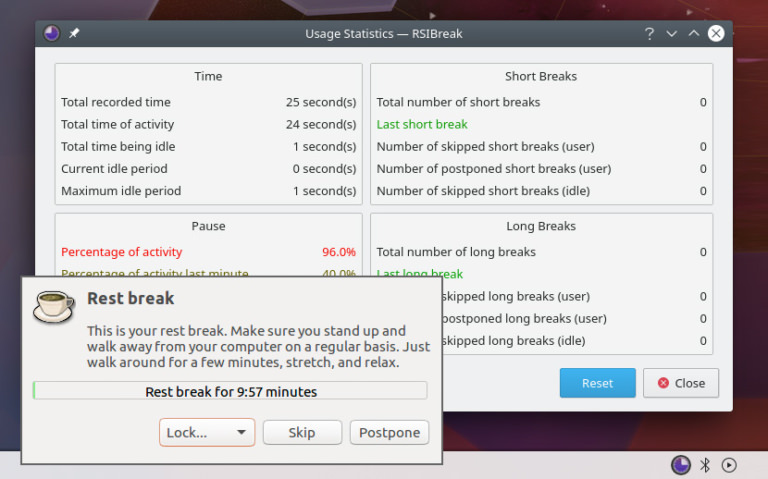Skip the rest break

point(301,432)
